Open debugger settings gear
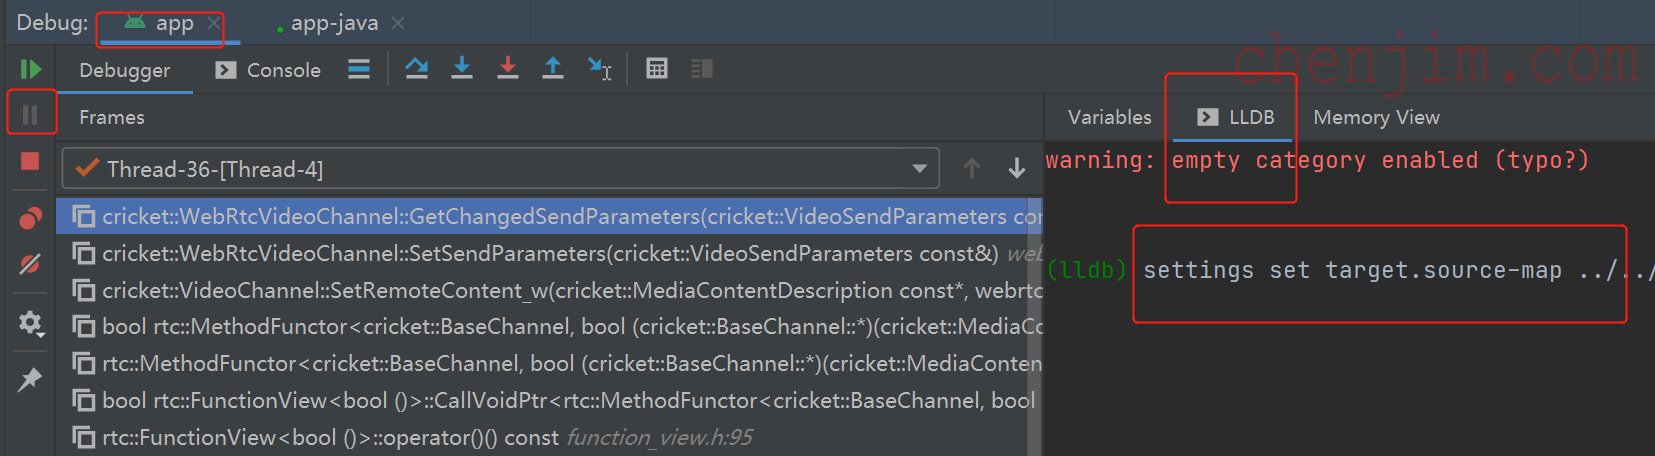1655x456 pixels. (30, 323)
